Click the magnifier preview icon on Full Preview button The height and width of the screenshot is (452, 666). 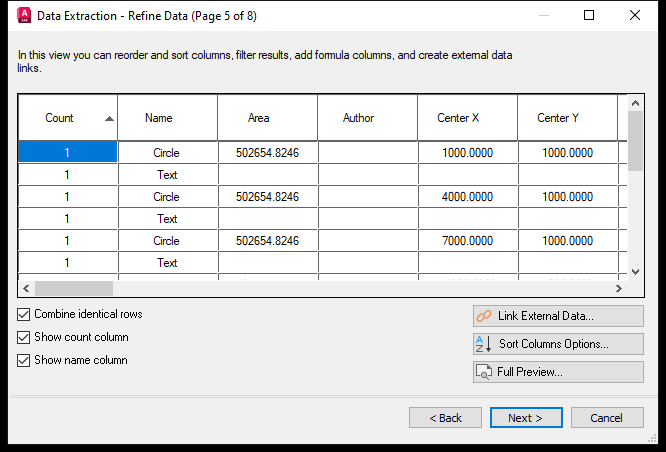(x=484, y=372)
